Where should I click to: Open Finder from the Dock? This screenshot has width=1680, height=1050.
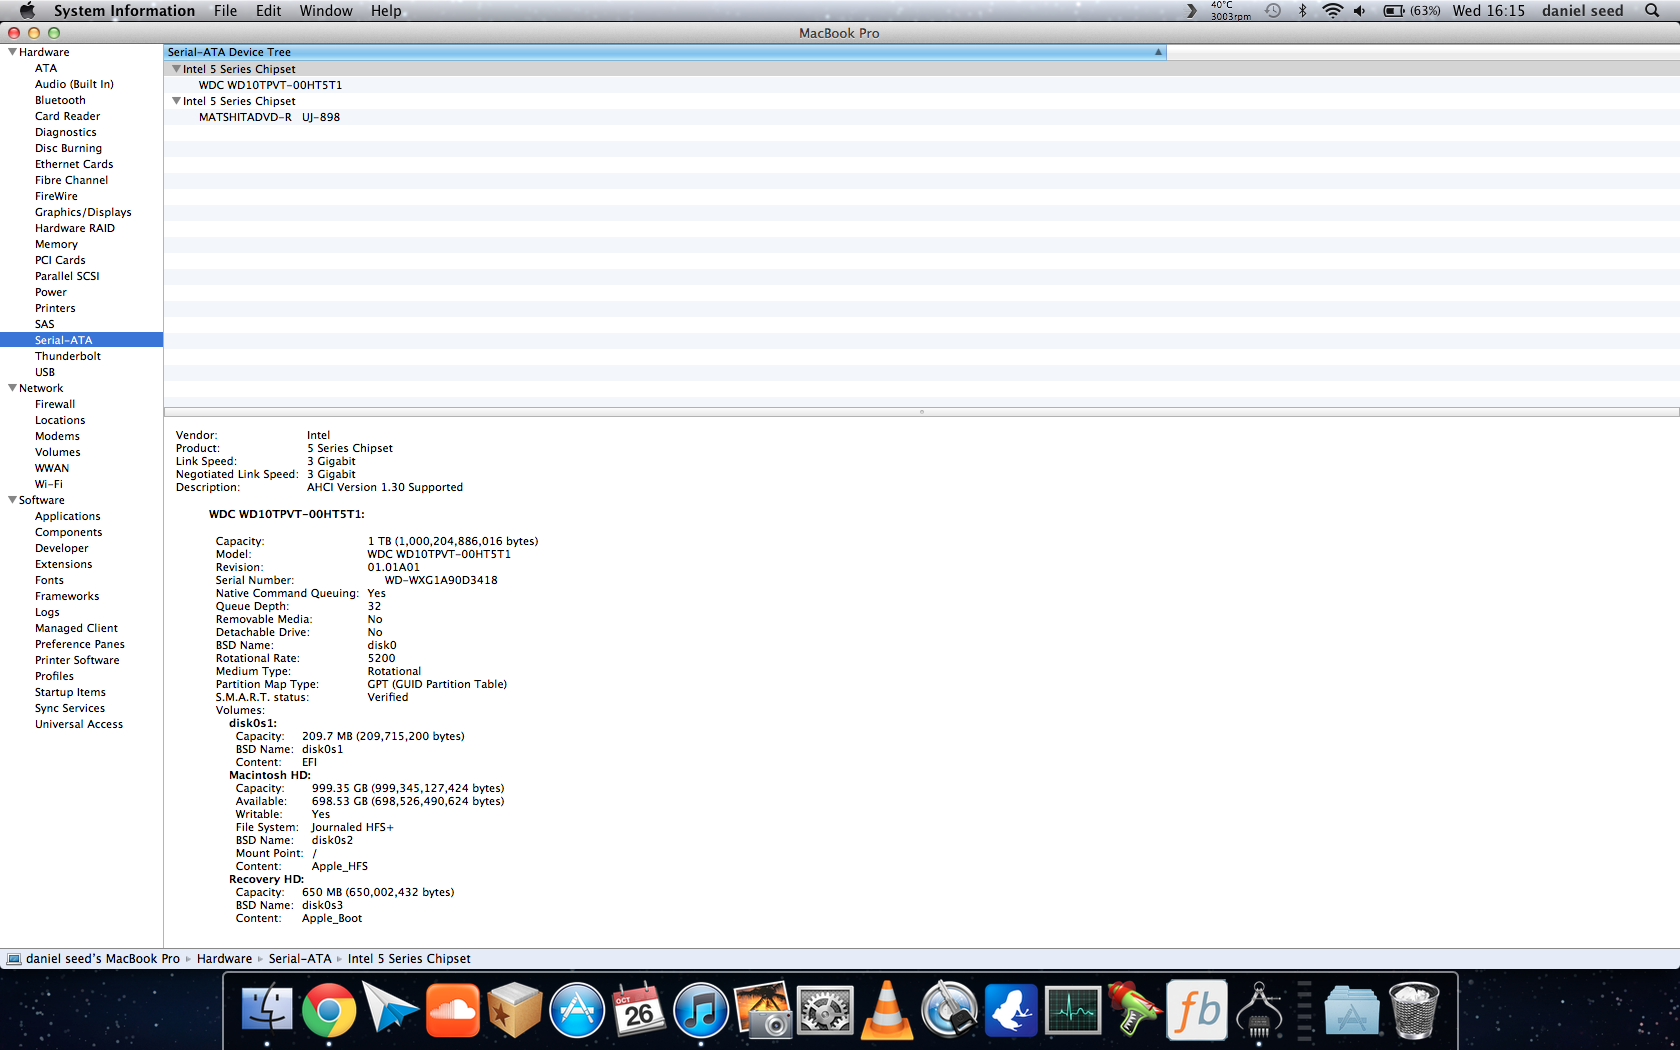tap(266, 1010)
